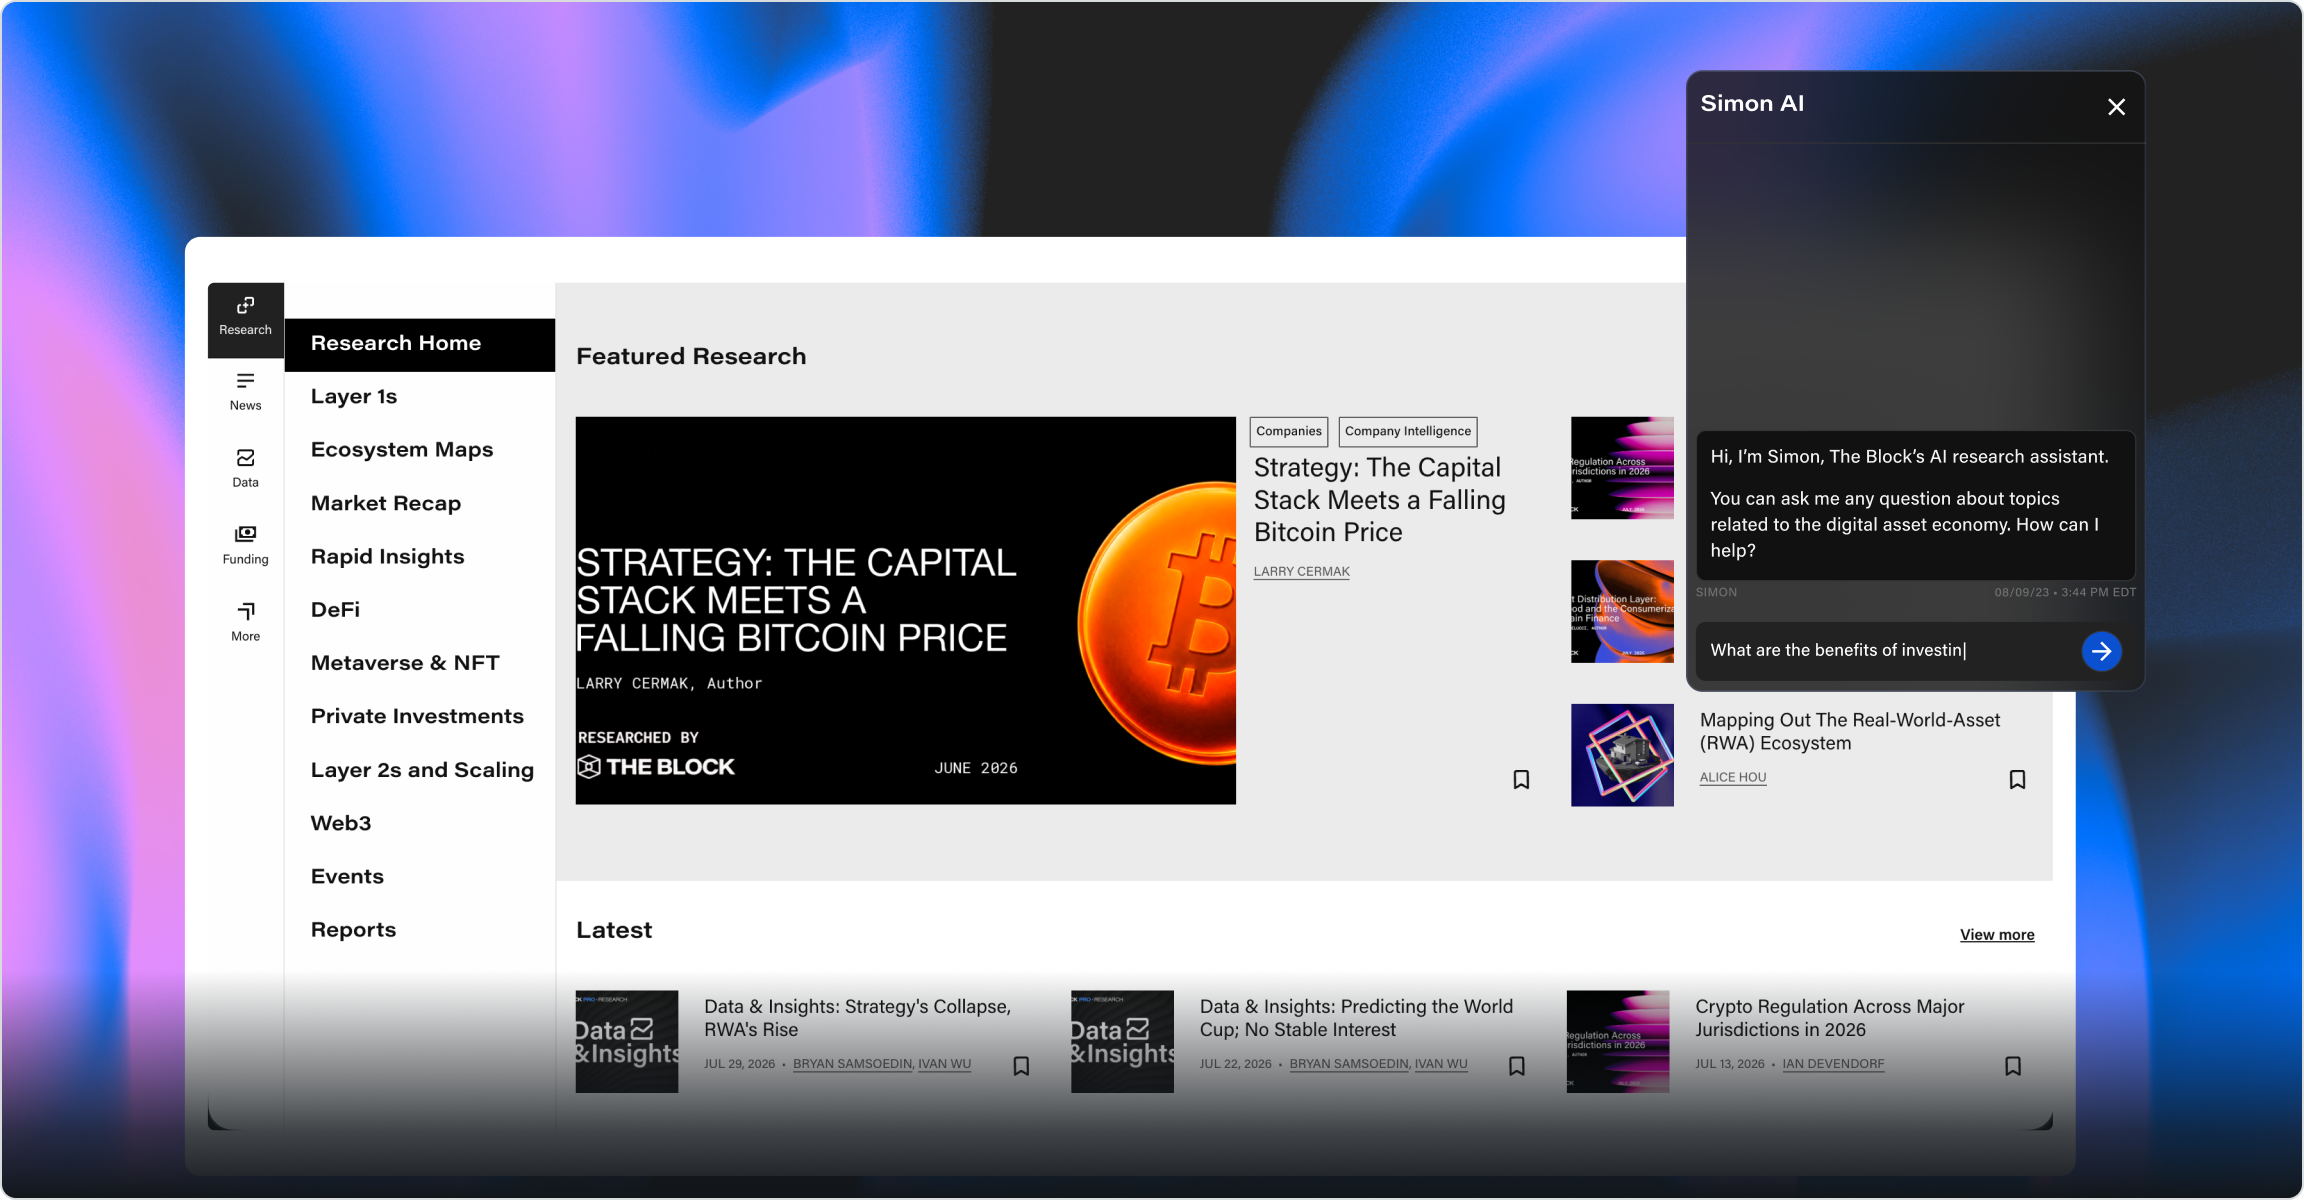Screen dimensions: 2304x1200
Task: Bookmark the Strategy Capital Stack featured article
Action: (1521, 780)
